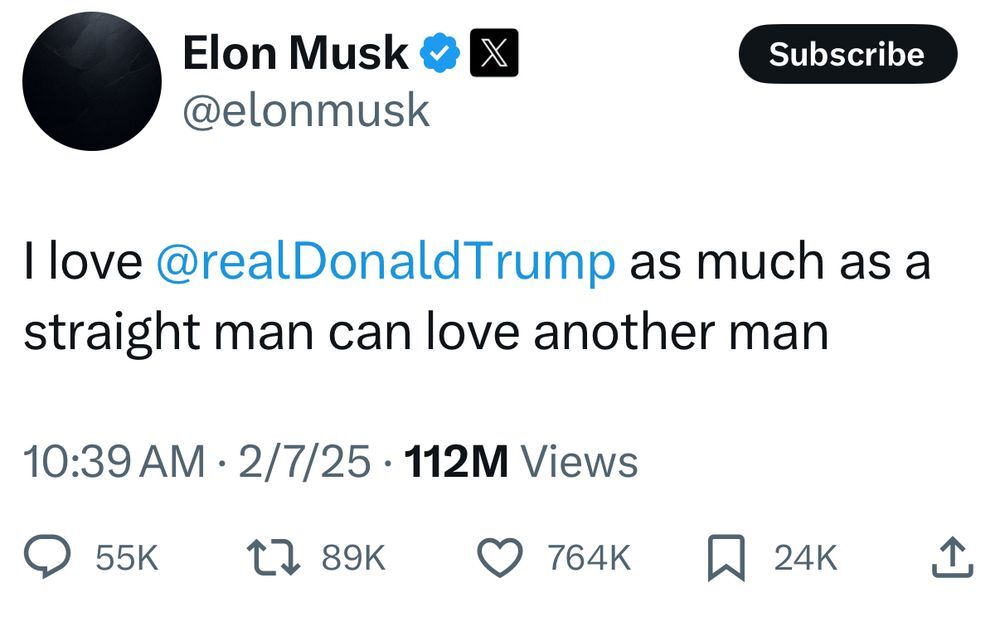The width and height of the screenshot is (1000, 622).
Task: Open the 112M Views analytics
Action: (520, 462)
